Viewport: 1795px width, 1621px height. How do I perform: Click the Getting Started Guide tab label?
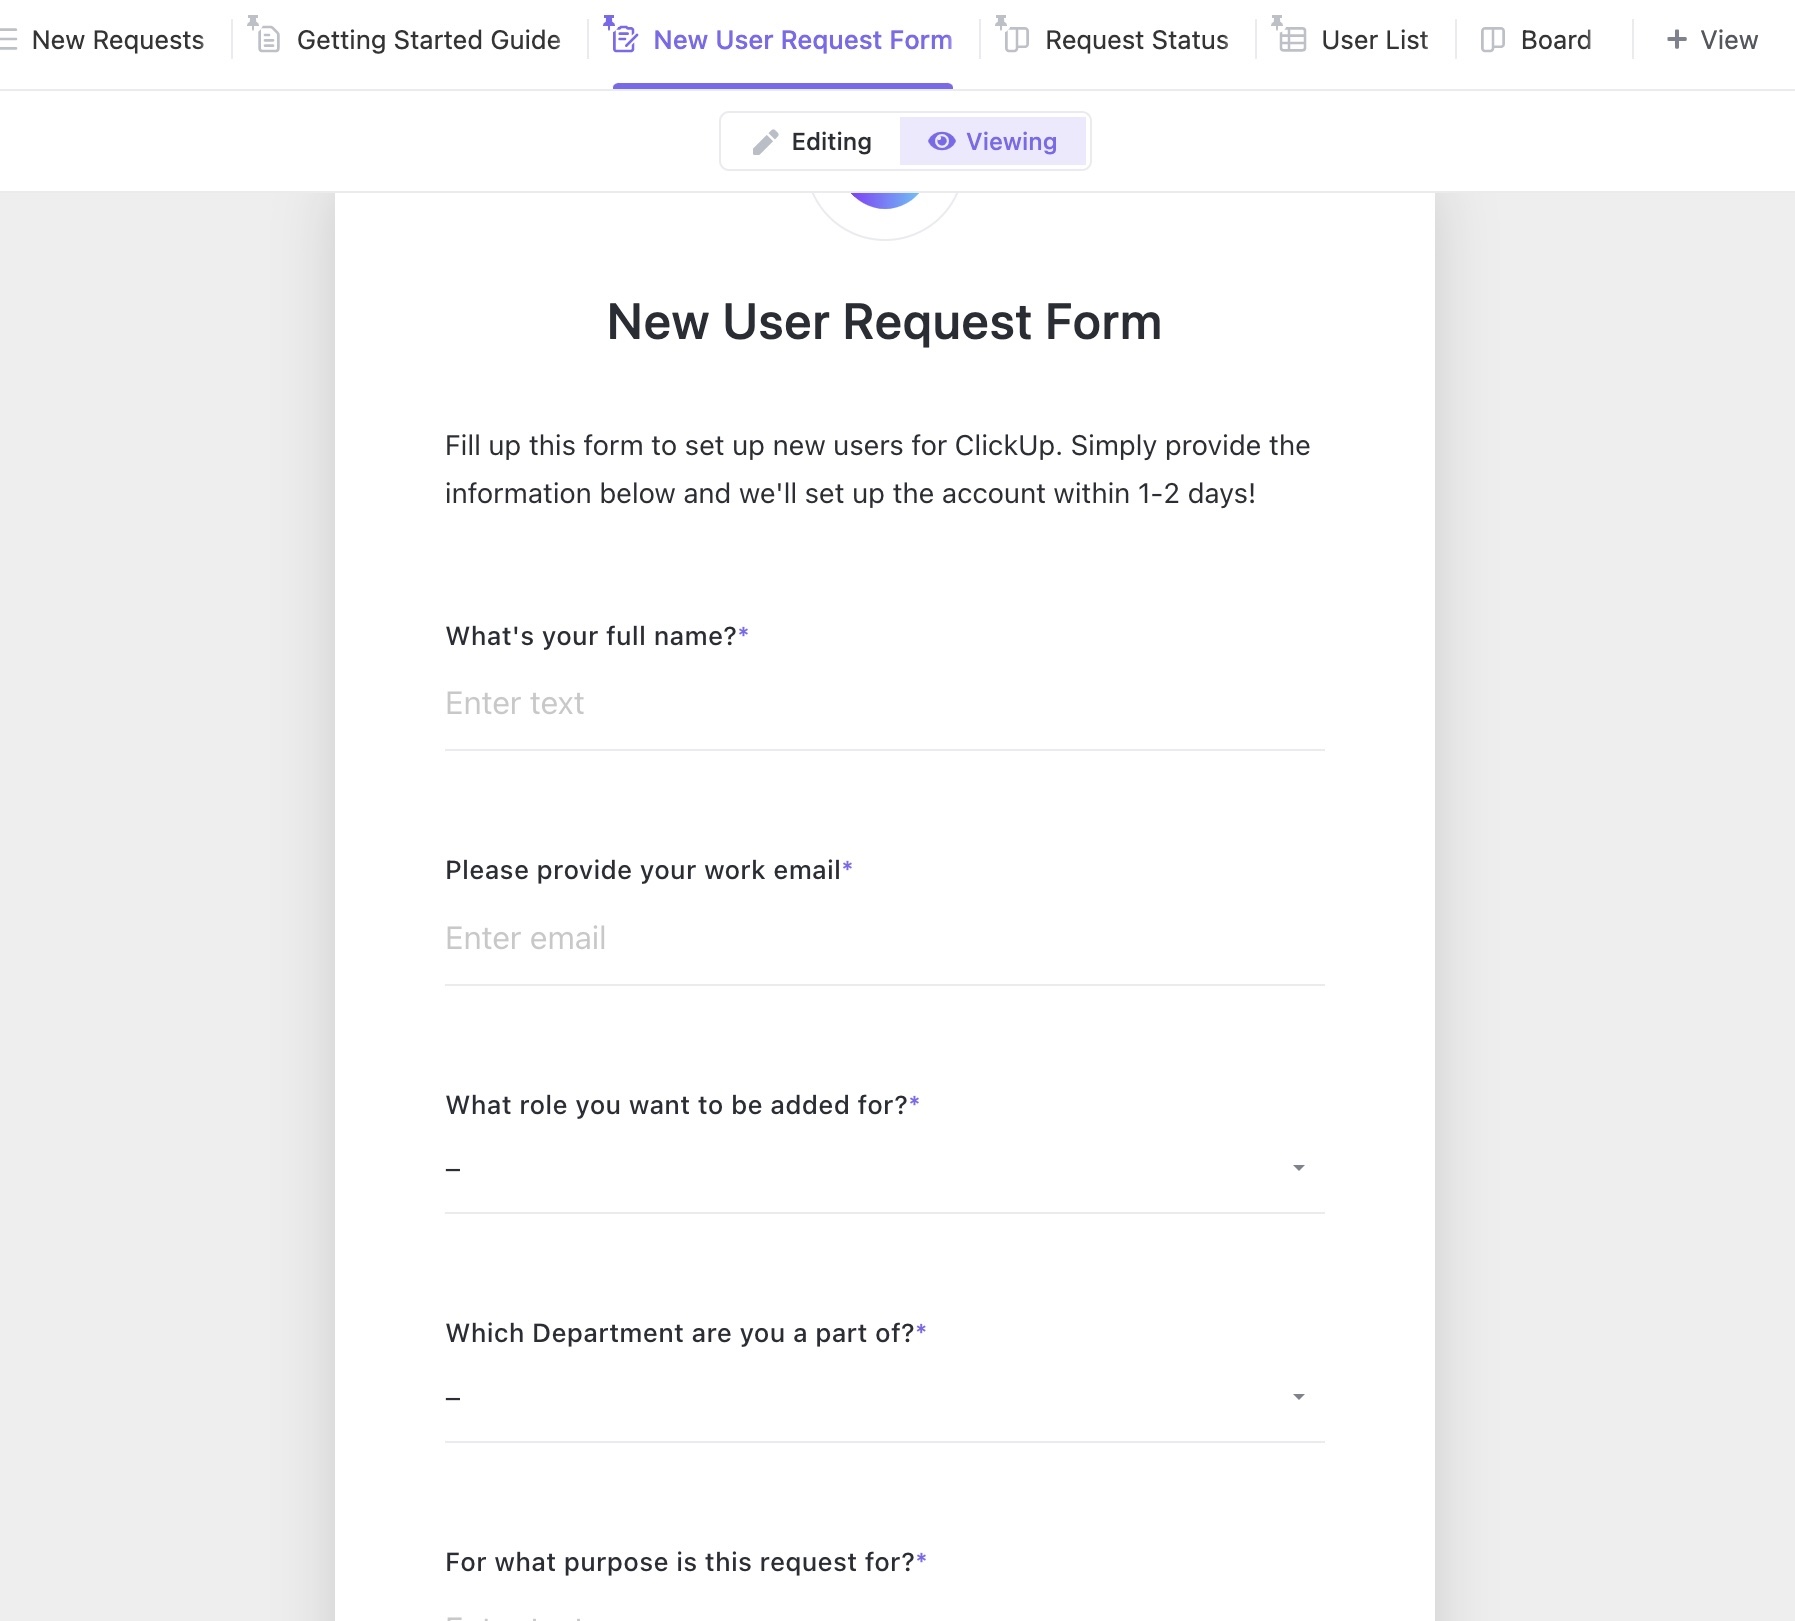tap(428, 40)
